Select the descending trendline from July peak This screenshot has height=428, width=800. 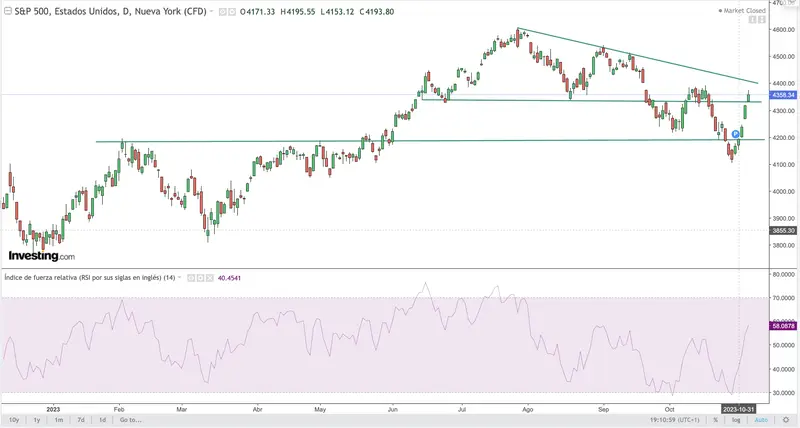click(638, 56)
